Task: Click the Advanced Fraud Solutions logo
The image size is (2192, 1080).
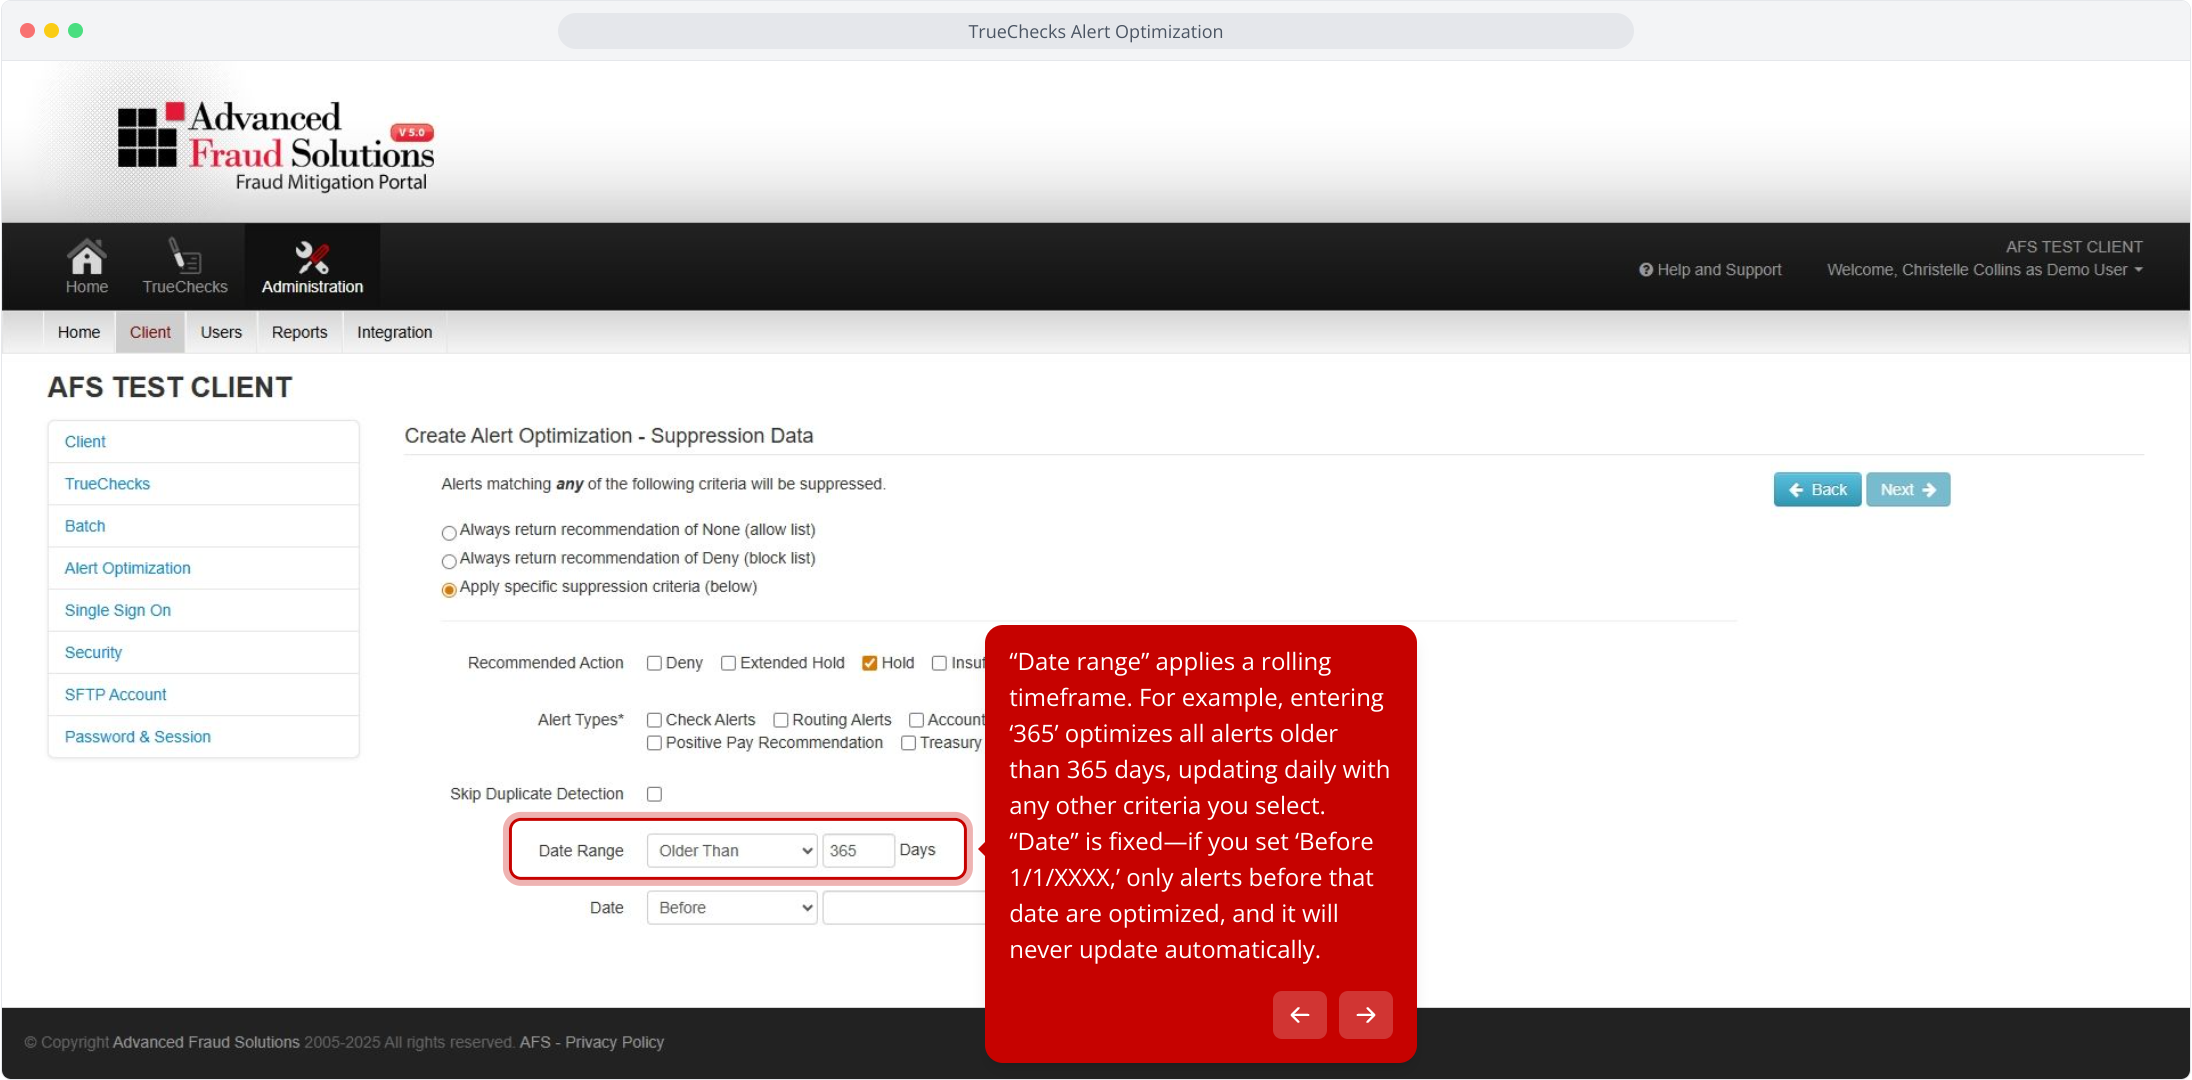Action: 276,146
